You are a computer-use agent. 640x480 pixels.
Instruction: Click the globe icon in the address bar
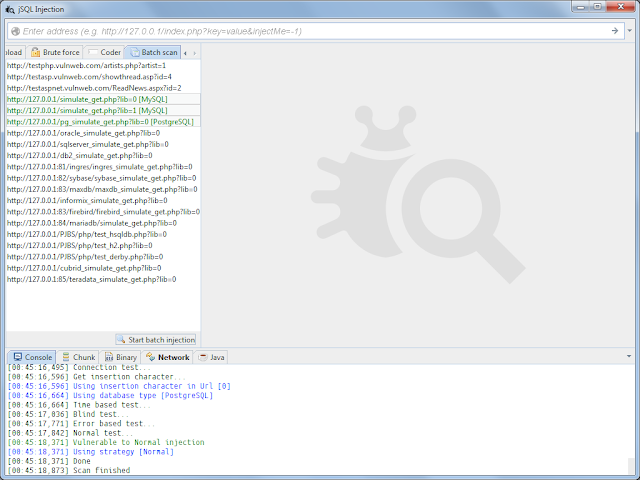pos(16,31)
